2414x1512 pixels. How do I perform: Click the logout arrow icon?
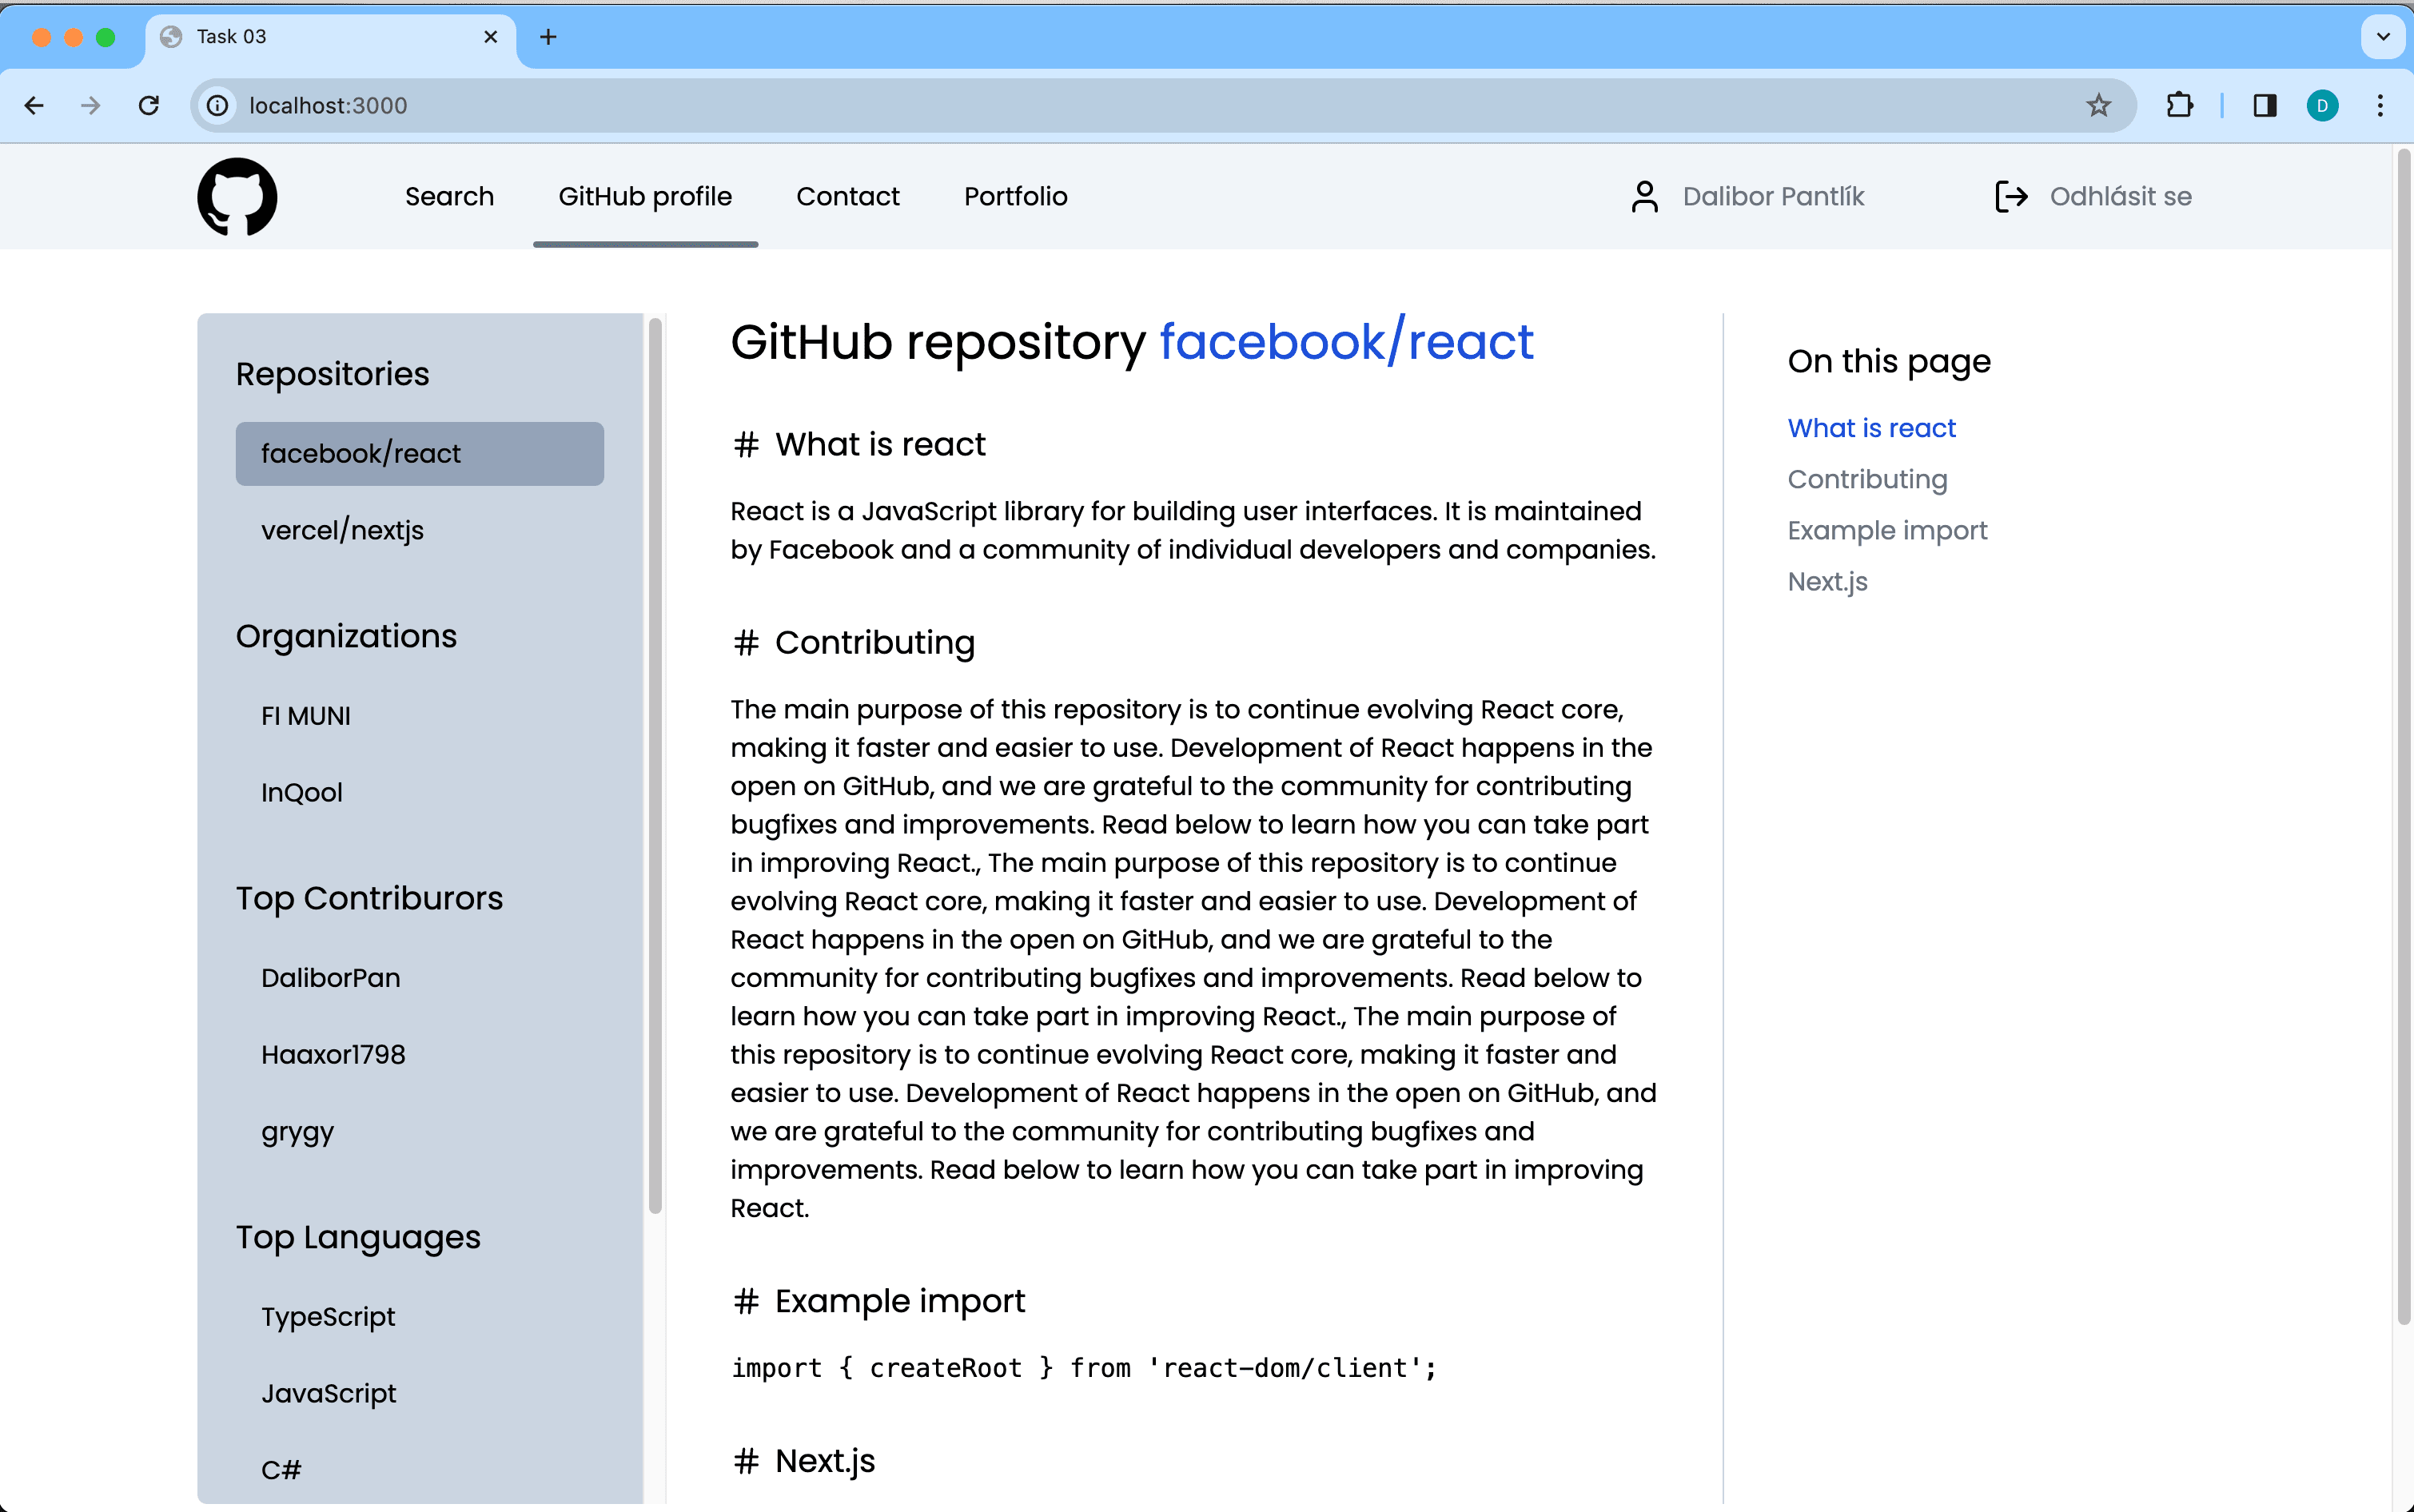point(2010,196)
